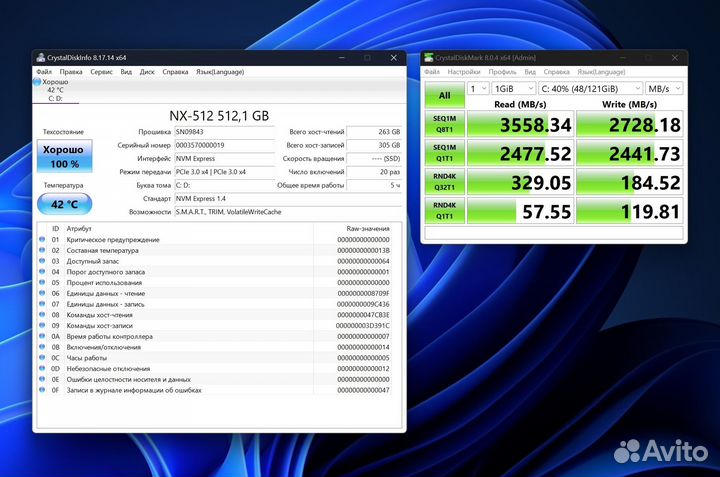
Task: Click the 42 °C temperature button
Action: [64, 204]
